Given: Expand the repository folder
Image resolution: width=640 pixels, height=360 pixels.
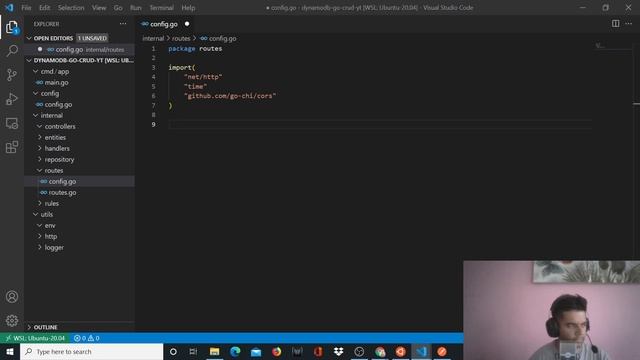Looking at the screenshot, I should tap(40, 159).
